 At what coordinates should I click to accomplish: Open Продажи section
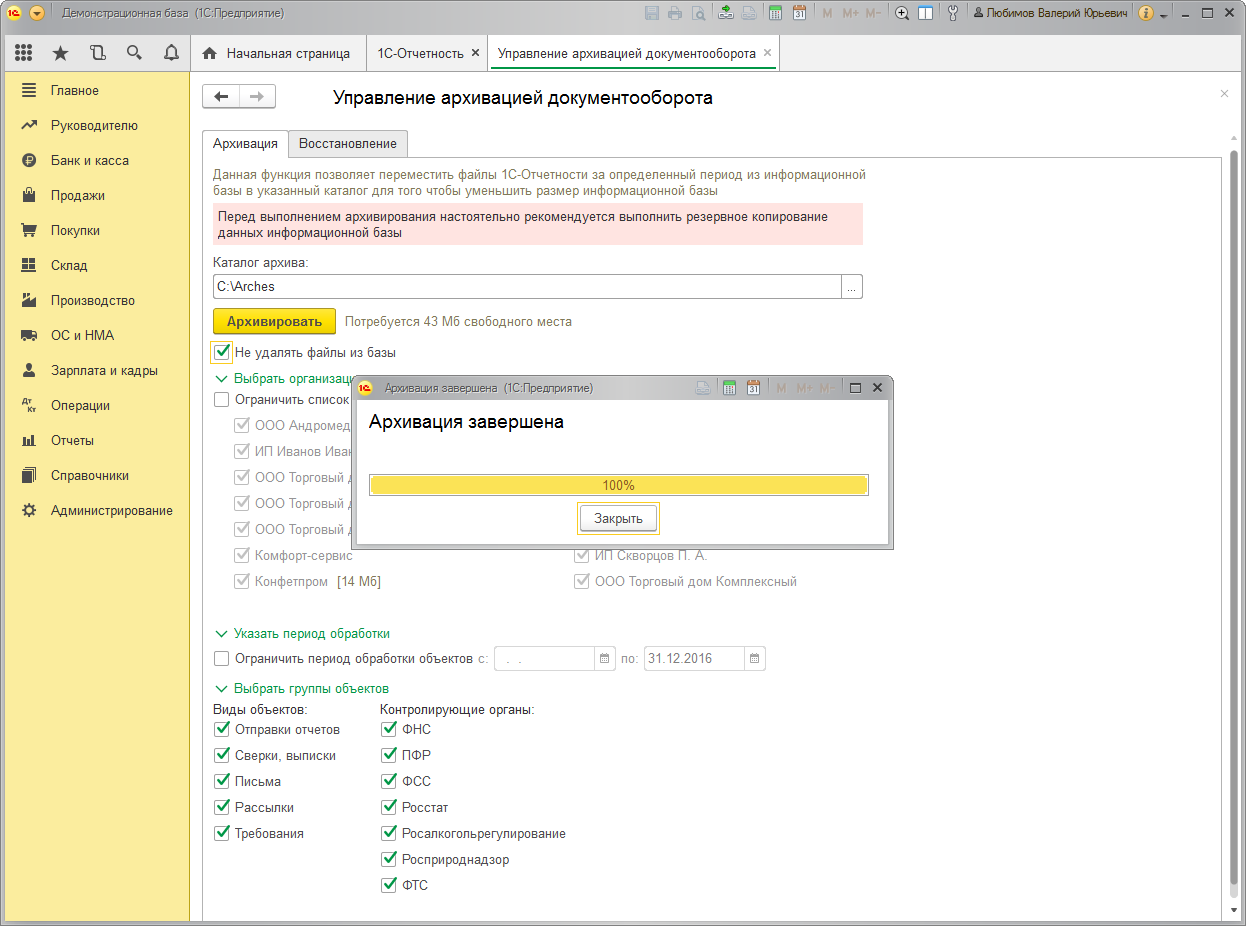78,195
